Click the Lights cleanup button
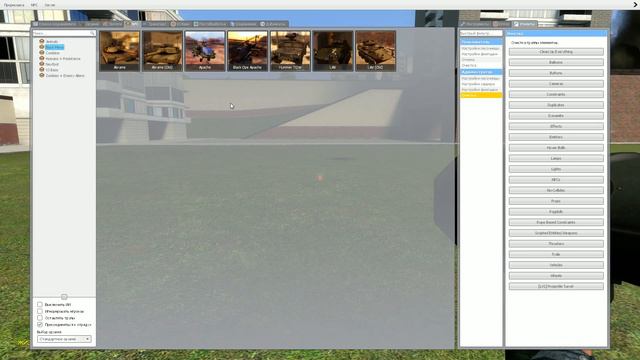 point(556,169)
